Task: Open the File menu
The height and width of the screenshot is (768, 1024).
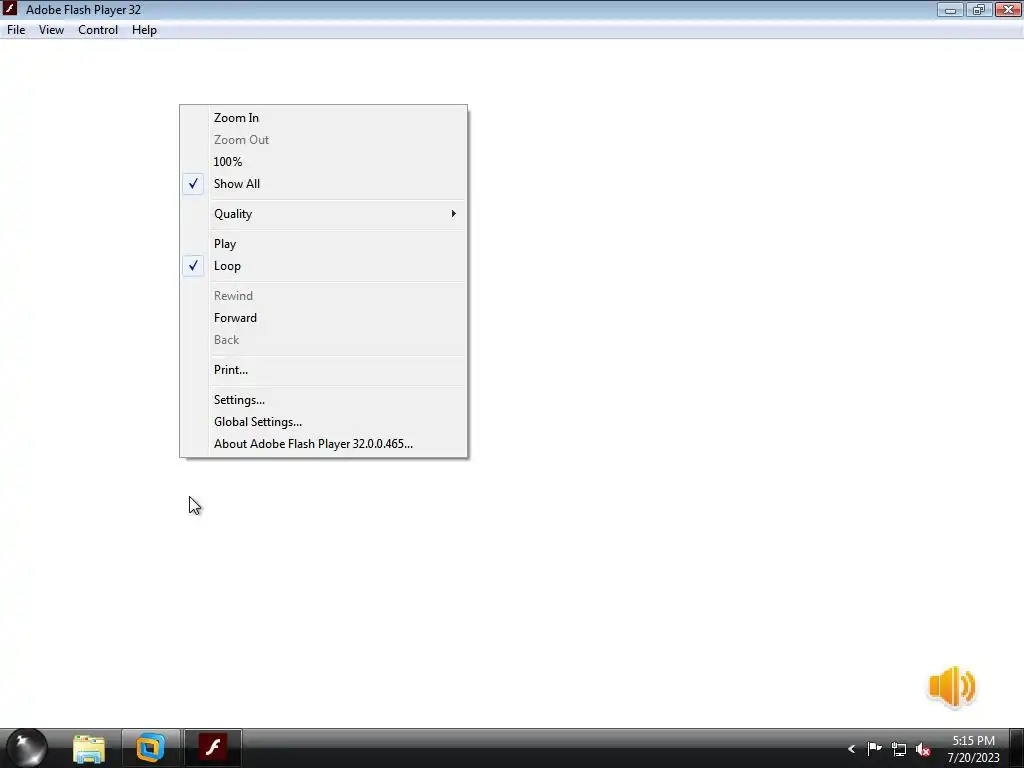Action: click(16, 30)
